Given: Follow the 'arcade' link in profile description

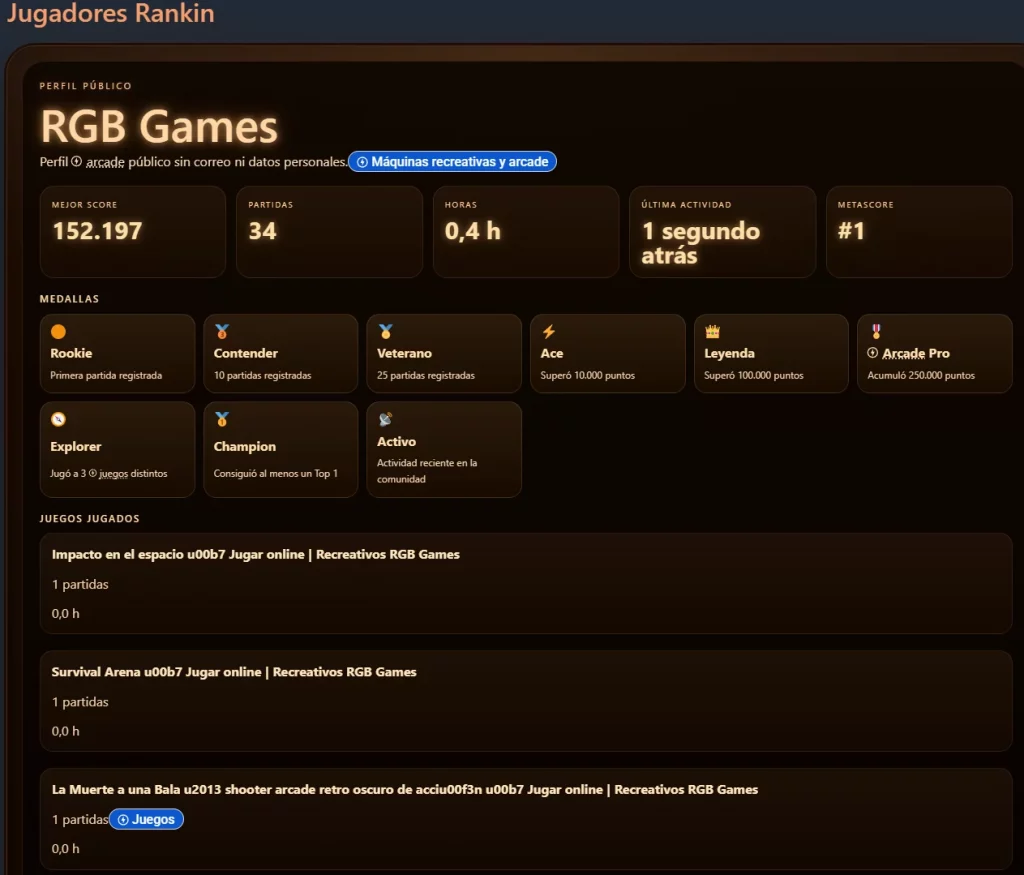Looking at the screenshot, I should click(105, 162).
